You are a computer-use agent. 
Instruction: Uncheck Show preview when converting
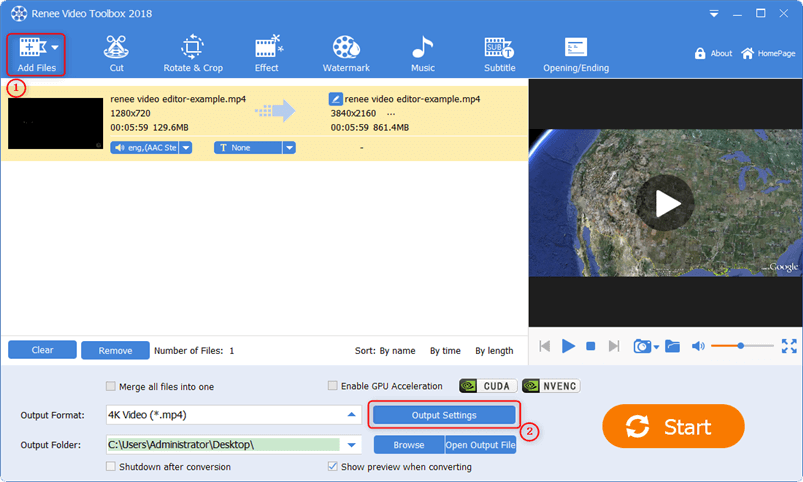[333, 467]
